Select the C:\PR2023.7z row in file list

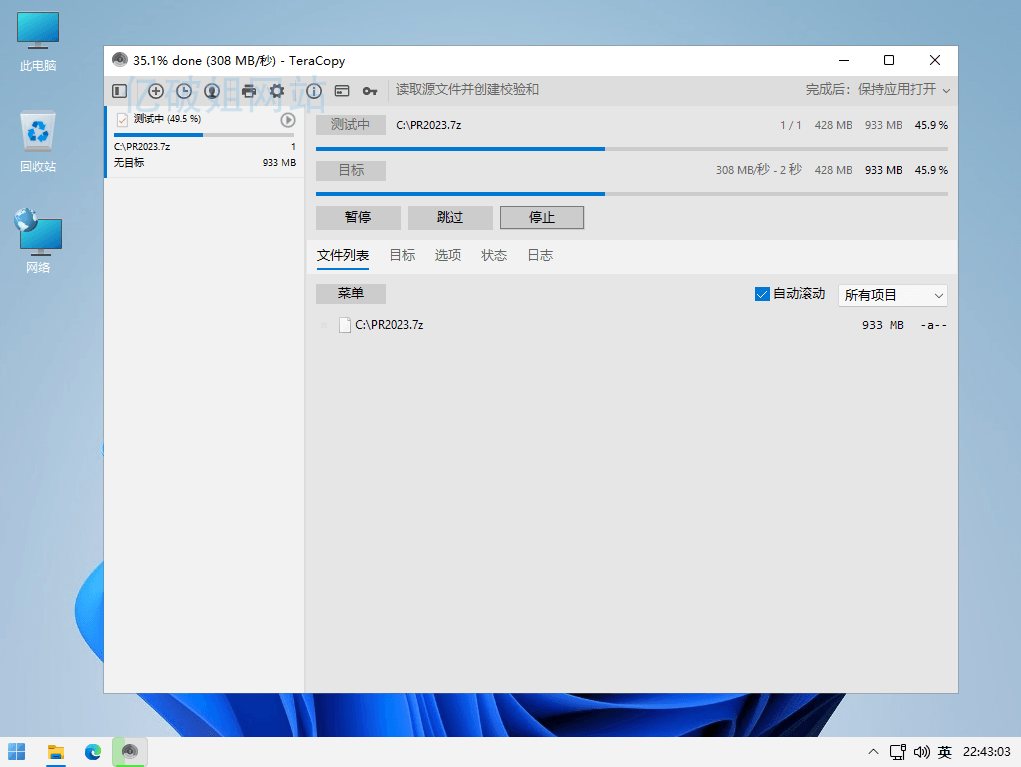[x=632, y=325]
